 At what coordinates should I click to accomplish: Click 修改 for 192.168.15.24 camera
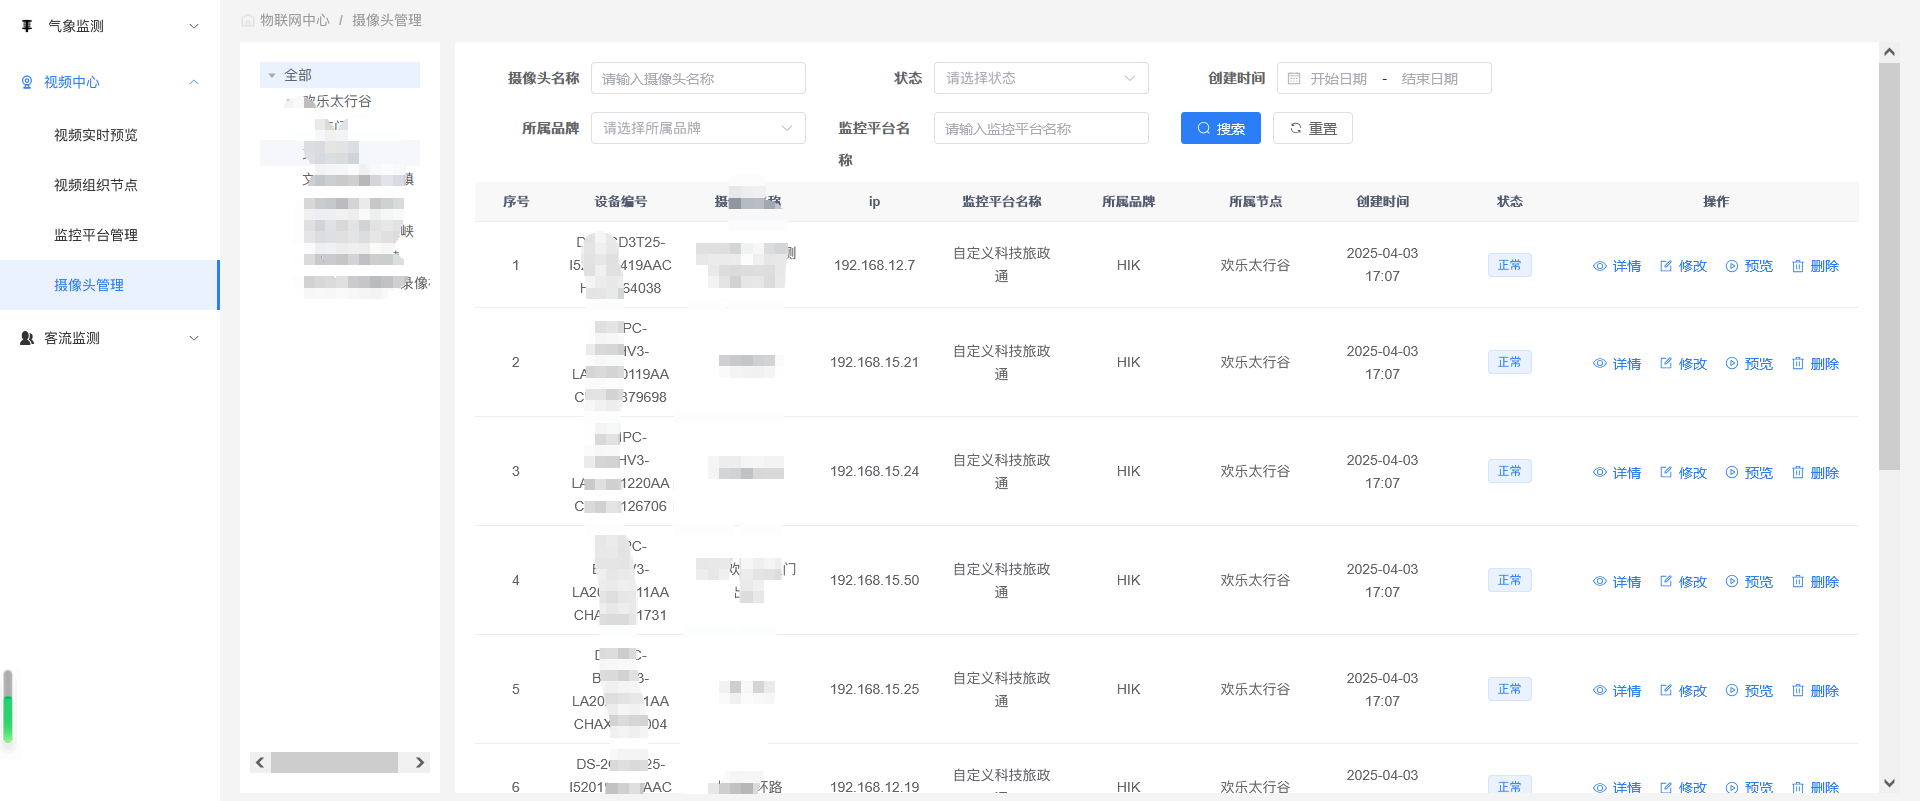pyautogui.click(x=1683, y=473)
